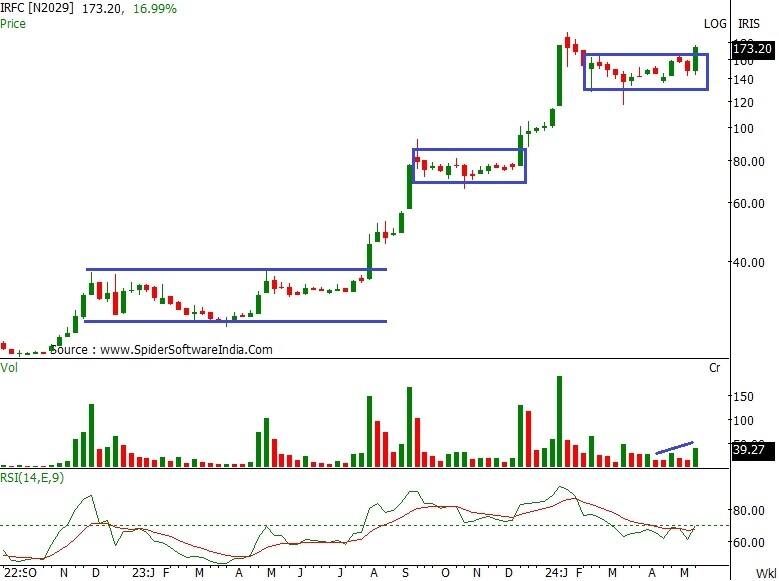This screenshot has height=581, width=779.
Task: Click the Vol panel label
Action: click(x=8, y=367)
